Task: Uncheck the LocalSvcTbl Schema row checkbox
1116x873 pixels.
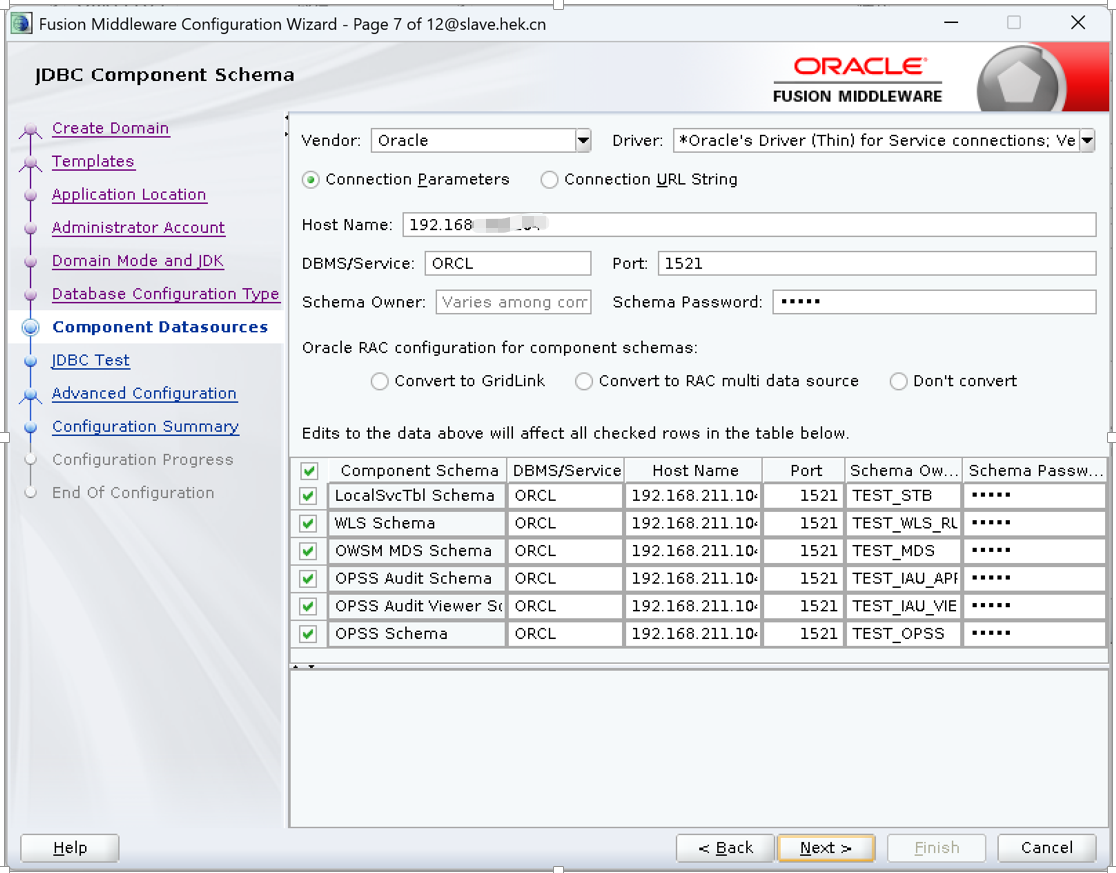Action: click(x=308, y=496)
